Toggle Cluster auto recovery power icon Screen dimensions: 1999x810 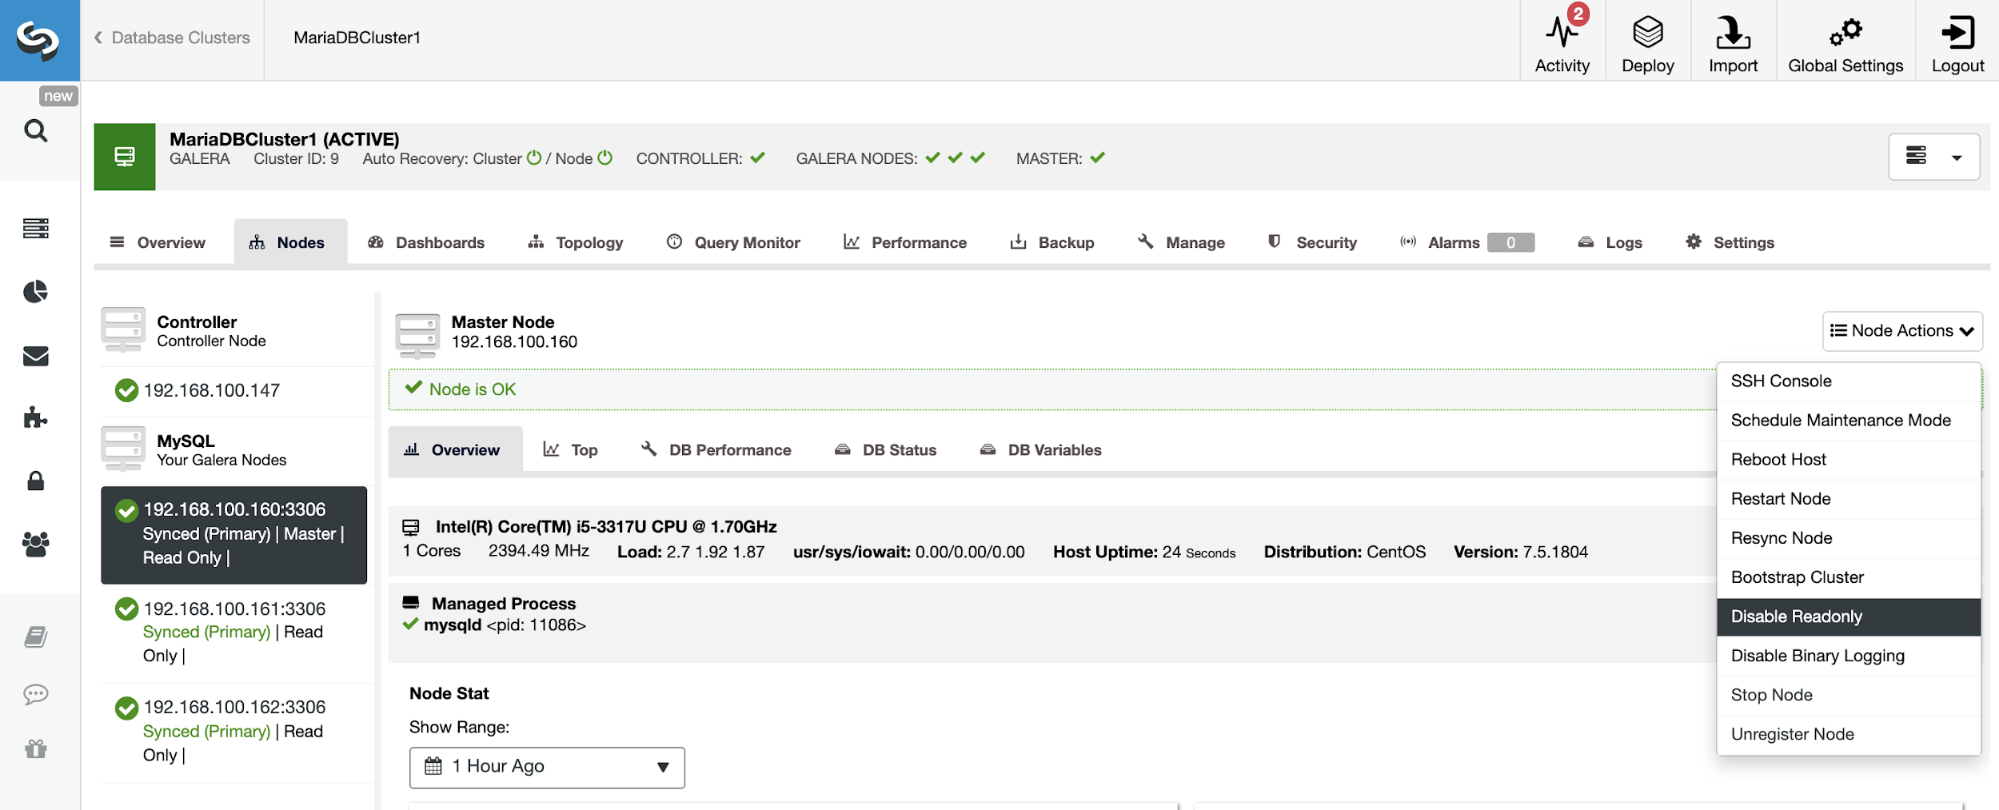[x=534, y=158]
